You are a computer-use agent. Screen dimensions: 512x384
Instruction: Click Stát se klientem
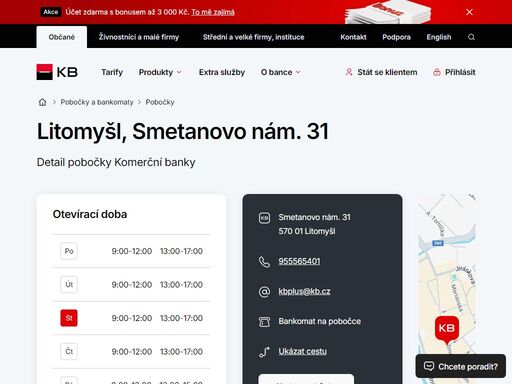(x=381, y=72)
